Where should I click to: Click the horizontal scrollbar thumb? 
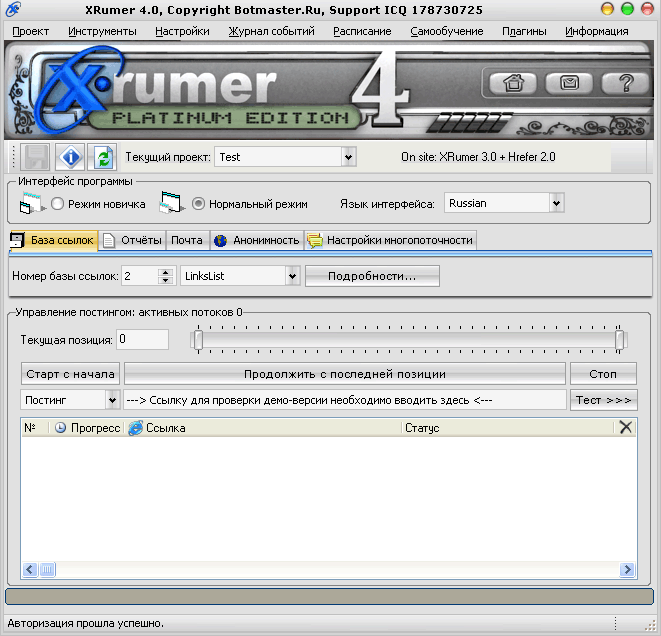pos(47,570)
